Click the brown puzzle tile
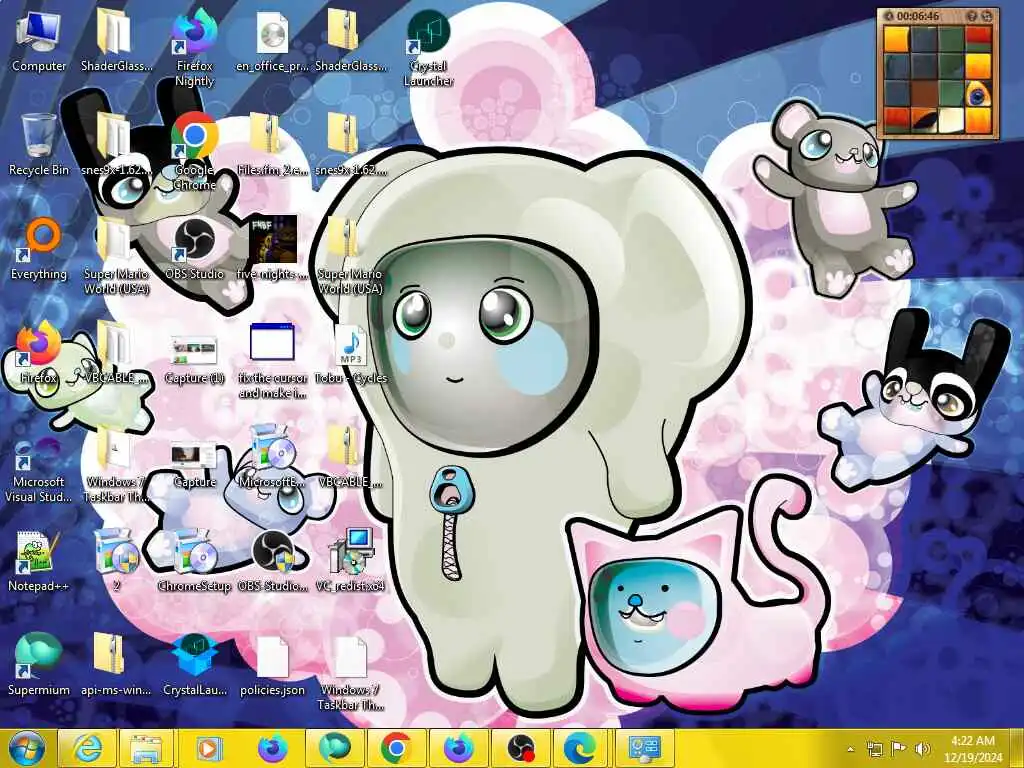The width and height of the screenshot is (1024, 768). click(924, 93)
